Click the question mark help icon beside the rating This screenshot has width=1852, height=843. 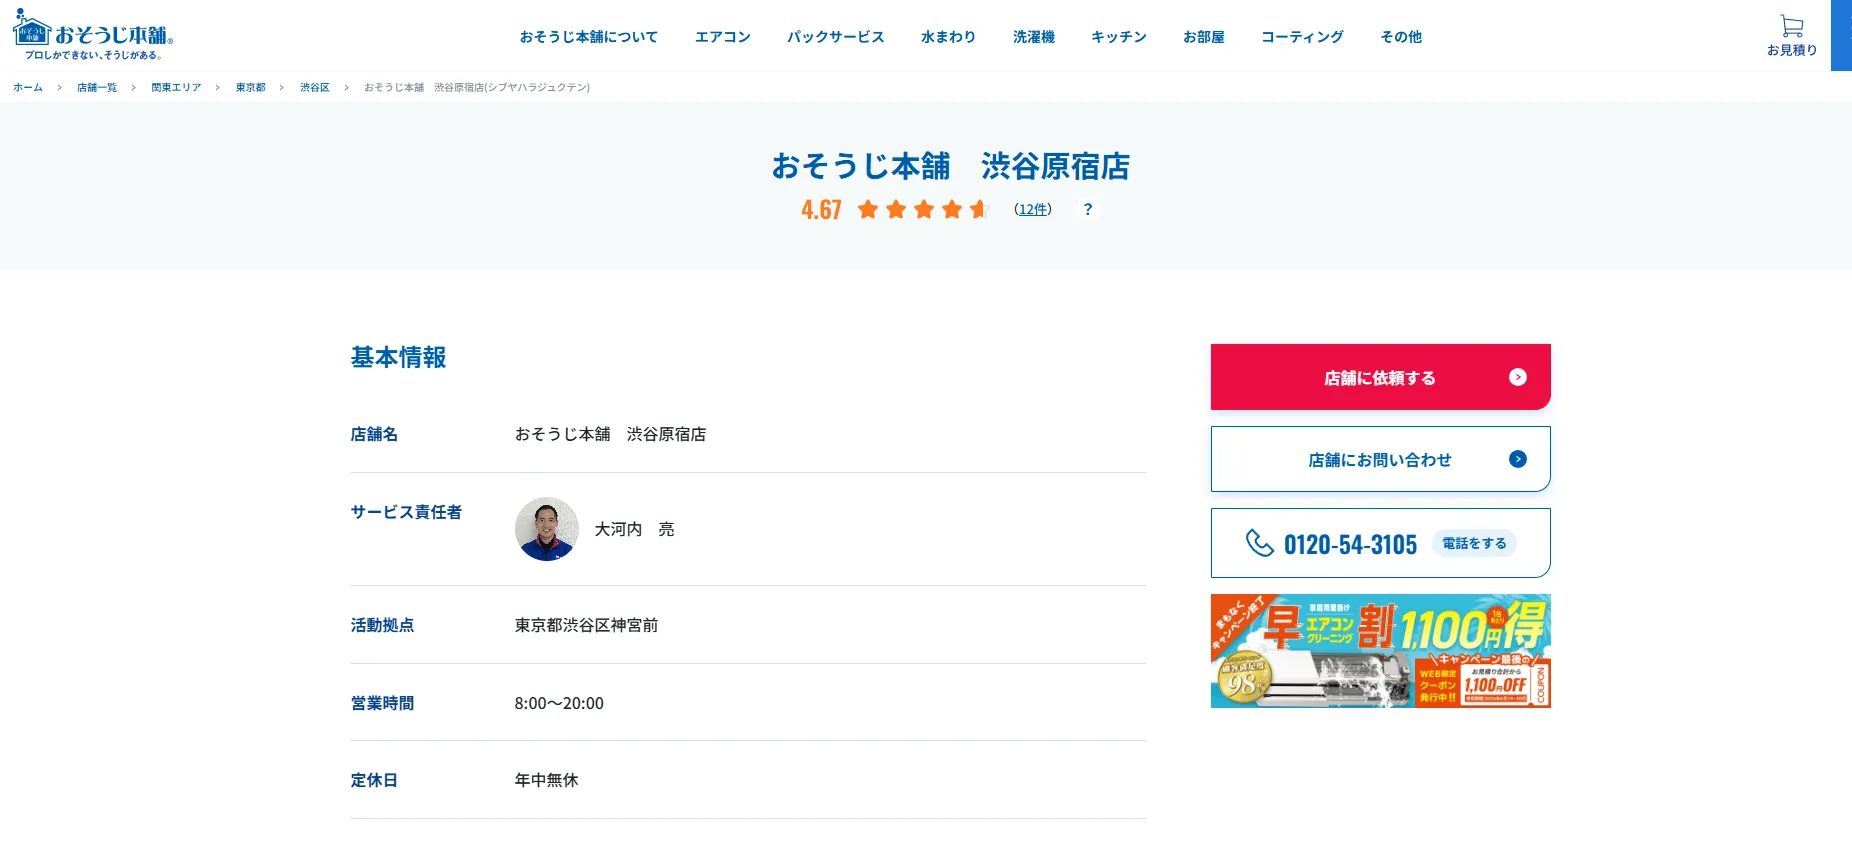(x=1088, y=209)
